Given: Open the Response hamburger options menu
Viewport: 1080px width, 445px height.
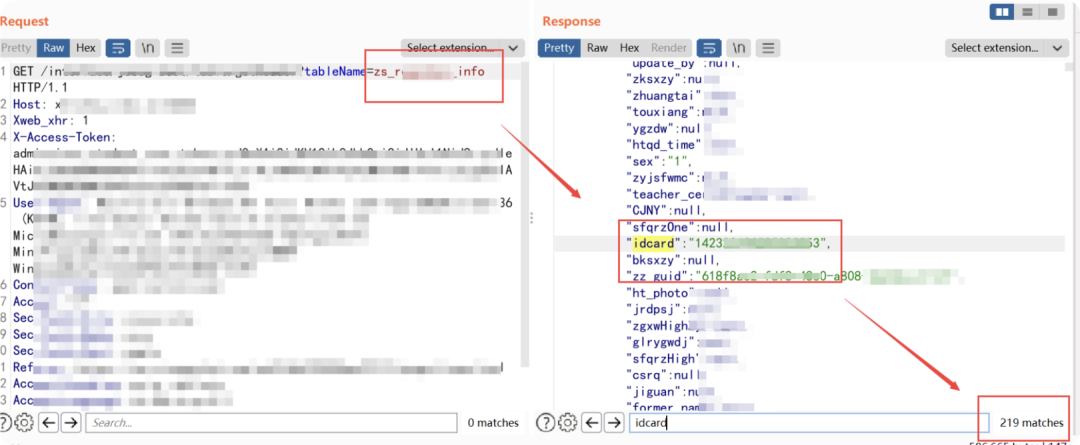Looking at the screenshot, I should point(769,48).
